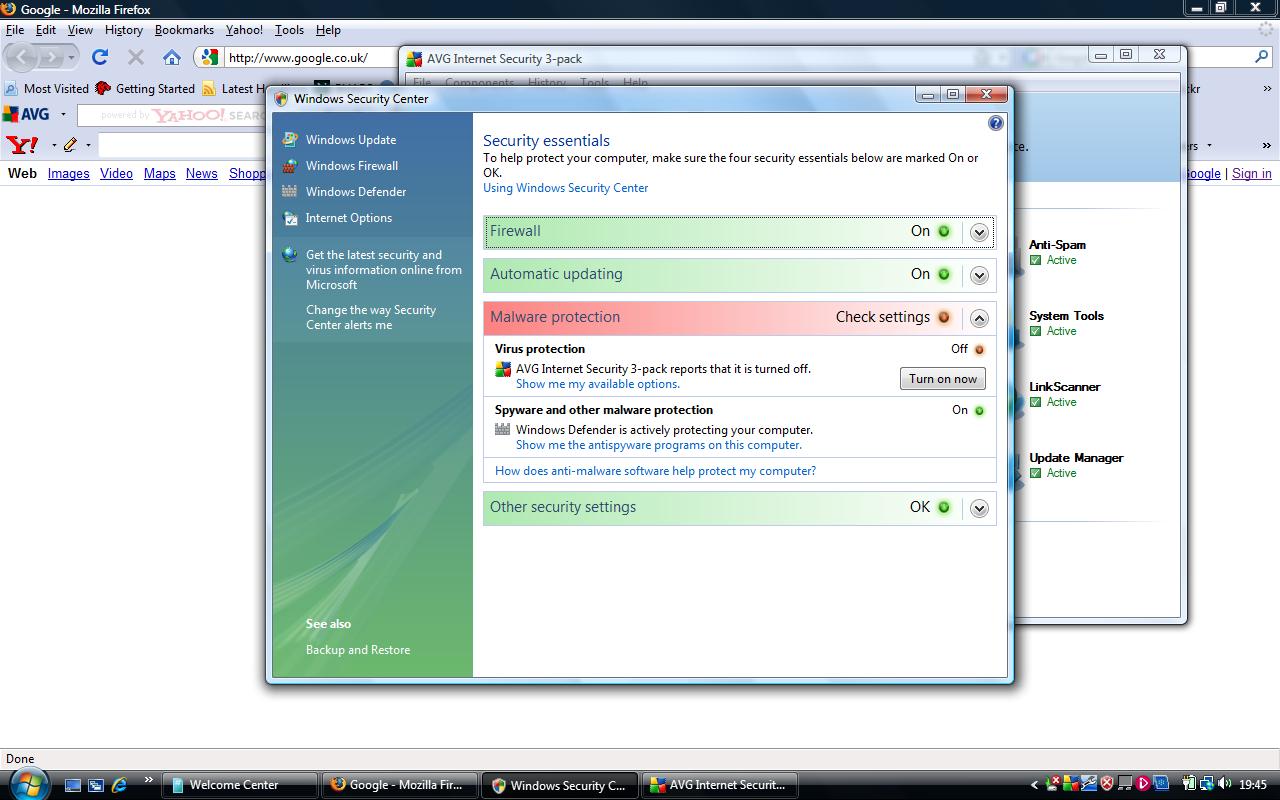
Task: Open Firefox History menu
Action: (x=124, y=30)
